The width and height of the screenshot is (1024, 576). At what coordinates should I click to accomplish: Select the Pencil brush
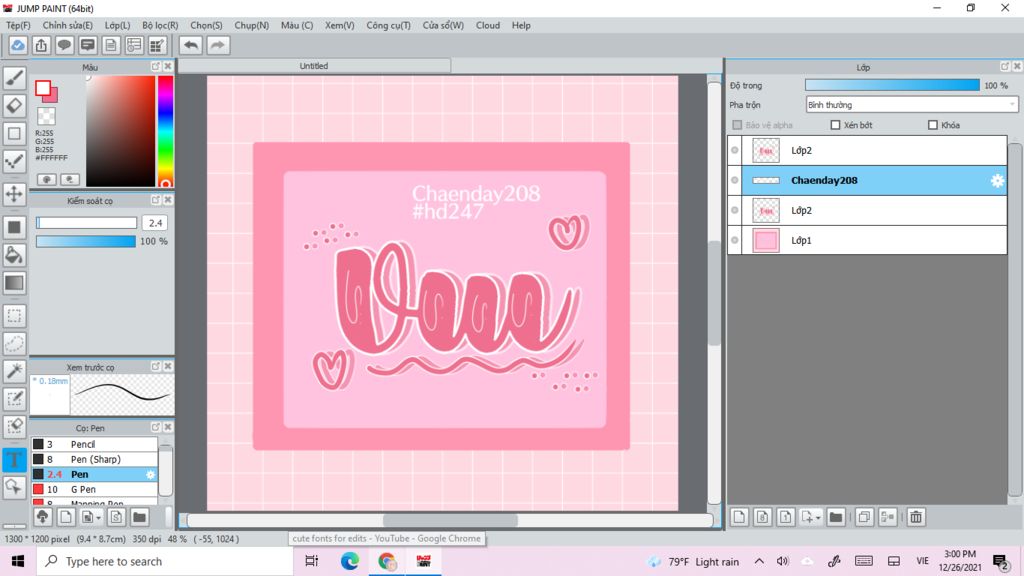(x=94, y=444)
